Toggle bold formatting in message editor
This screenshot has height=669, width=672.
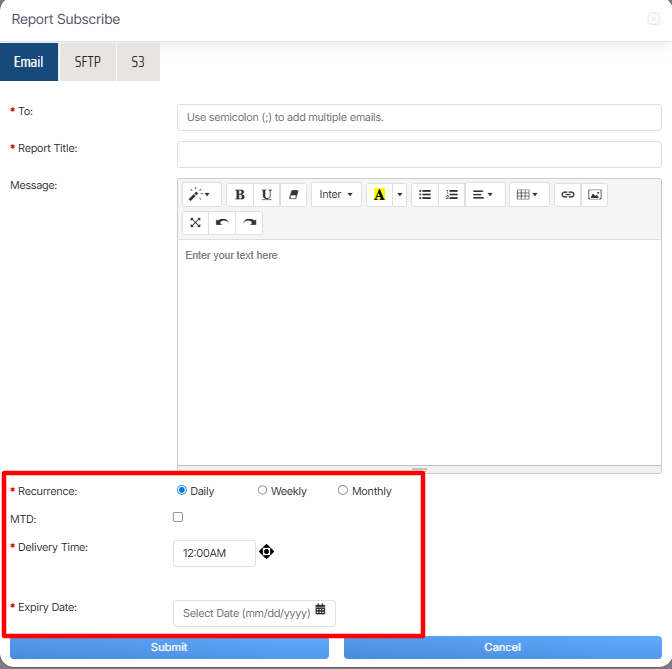239,195
